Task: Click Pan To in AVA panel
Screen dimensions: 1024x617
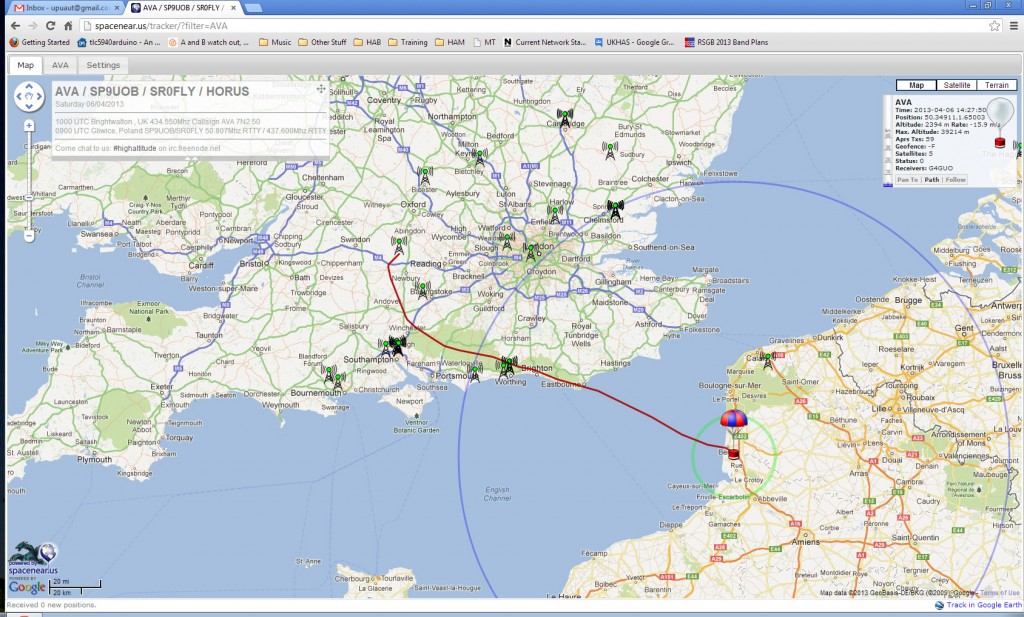Action: 907,180
